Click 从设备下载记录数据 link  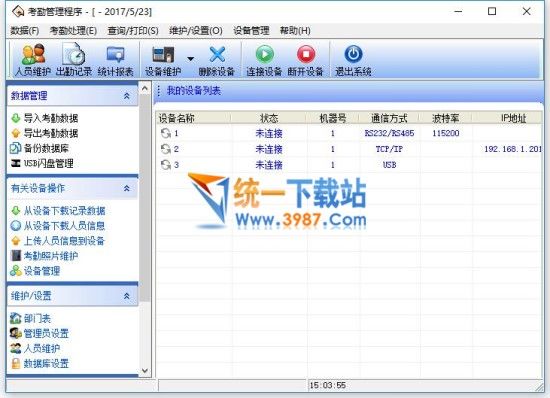(64, 211)
